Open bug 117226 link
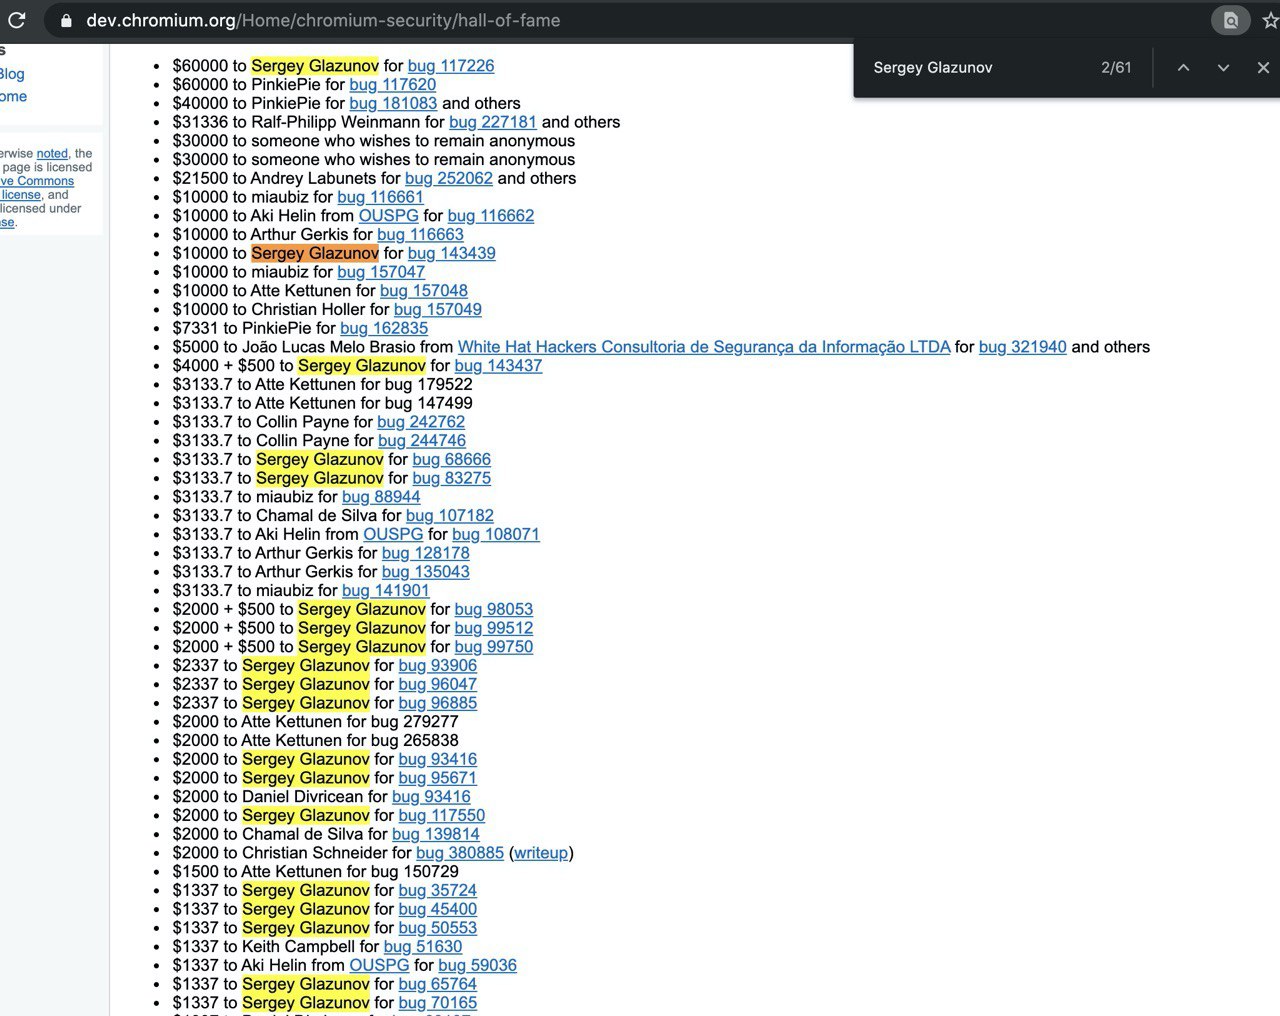 coord(451,66)
